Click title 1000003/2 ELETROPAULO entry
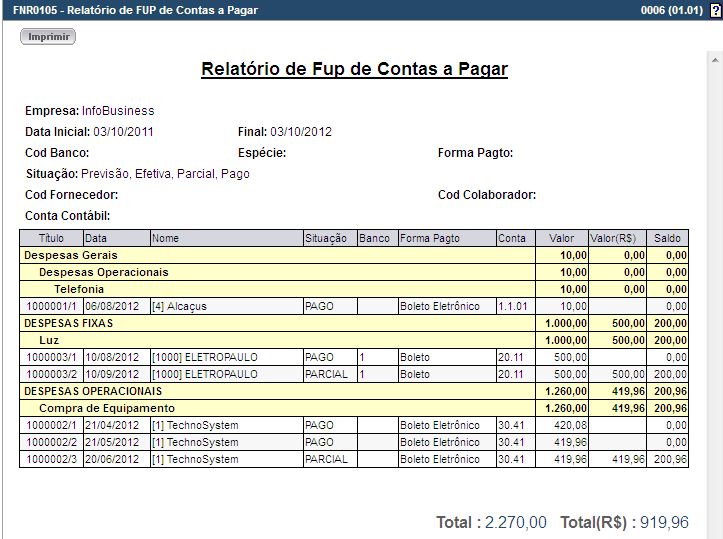This screenshot has width=723, height=539. [49, 374]
